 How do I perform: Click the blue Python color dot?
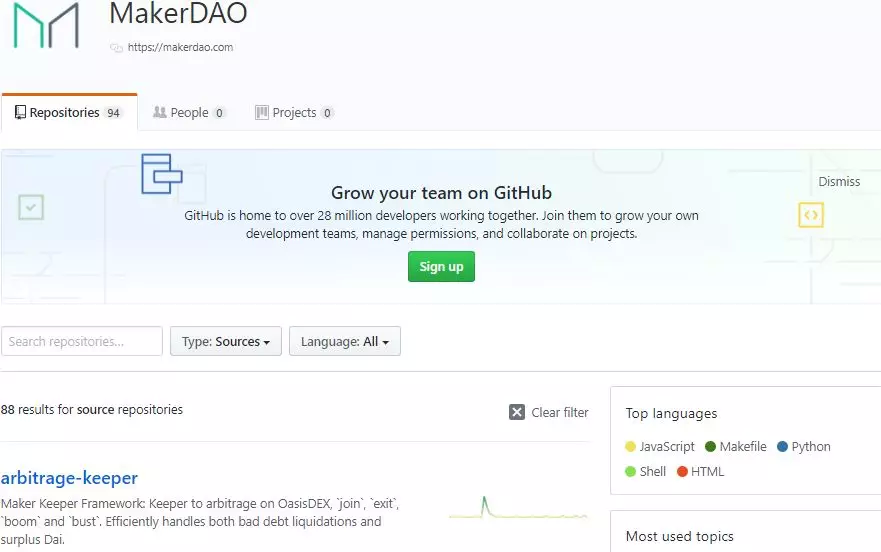(x=782, y=447)
